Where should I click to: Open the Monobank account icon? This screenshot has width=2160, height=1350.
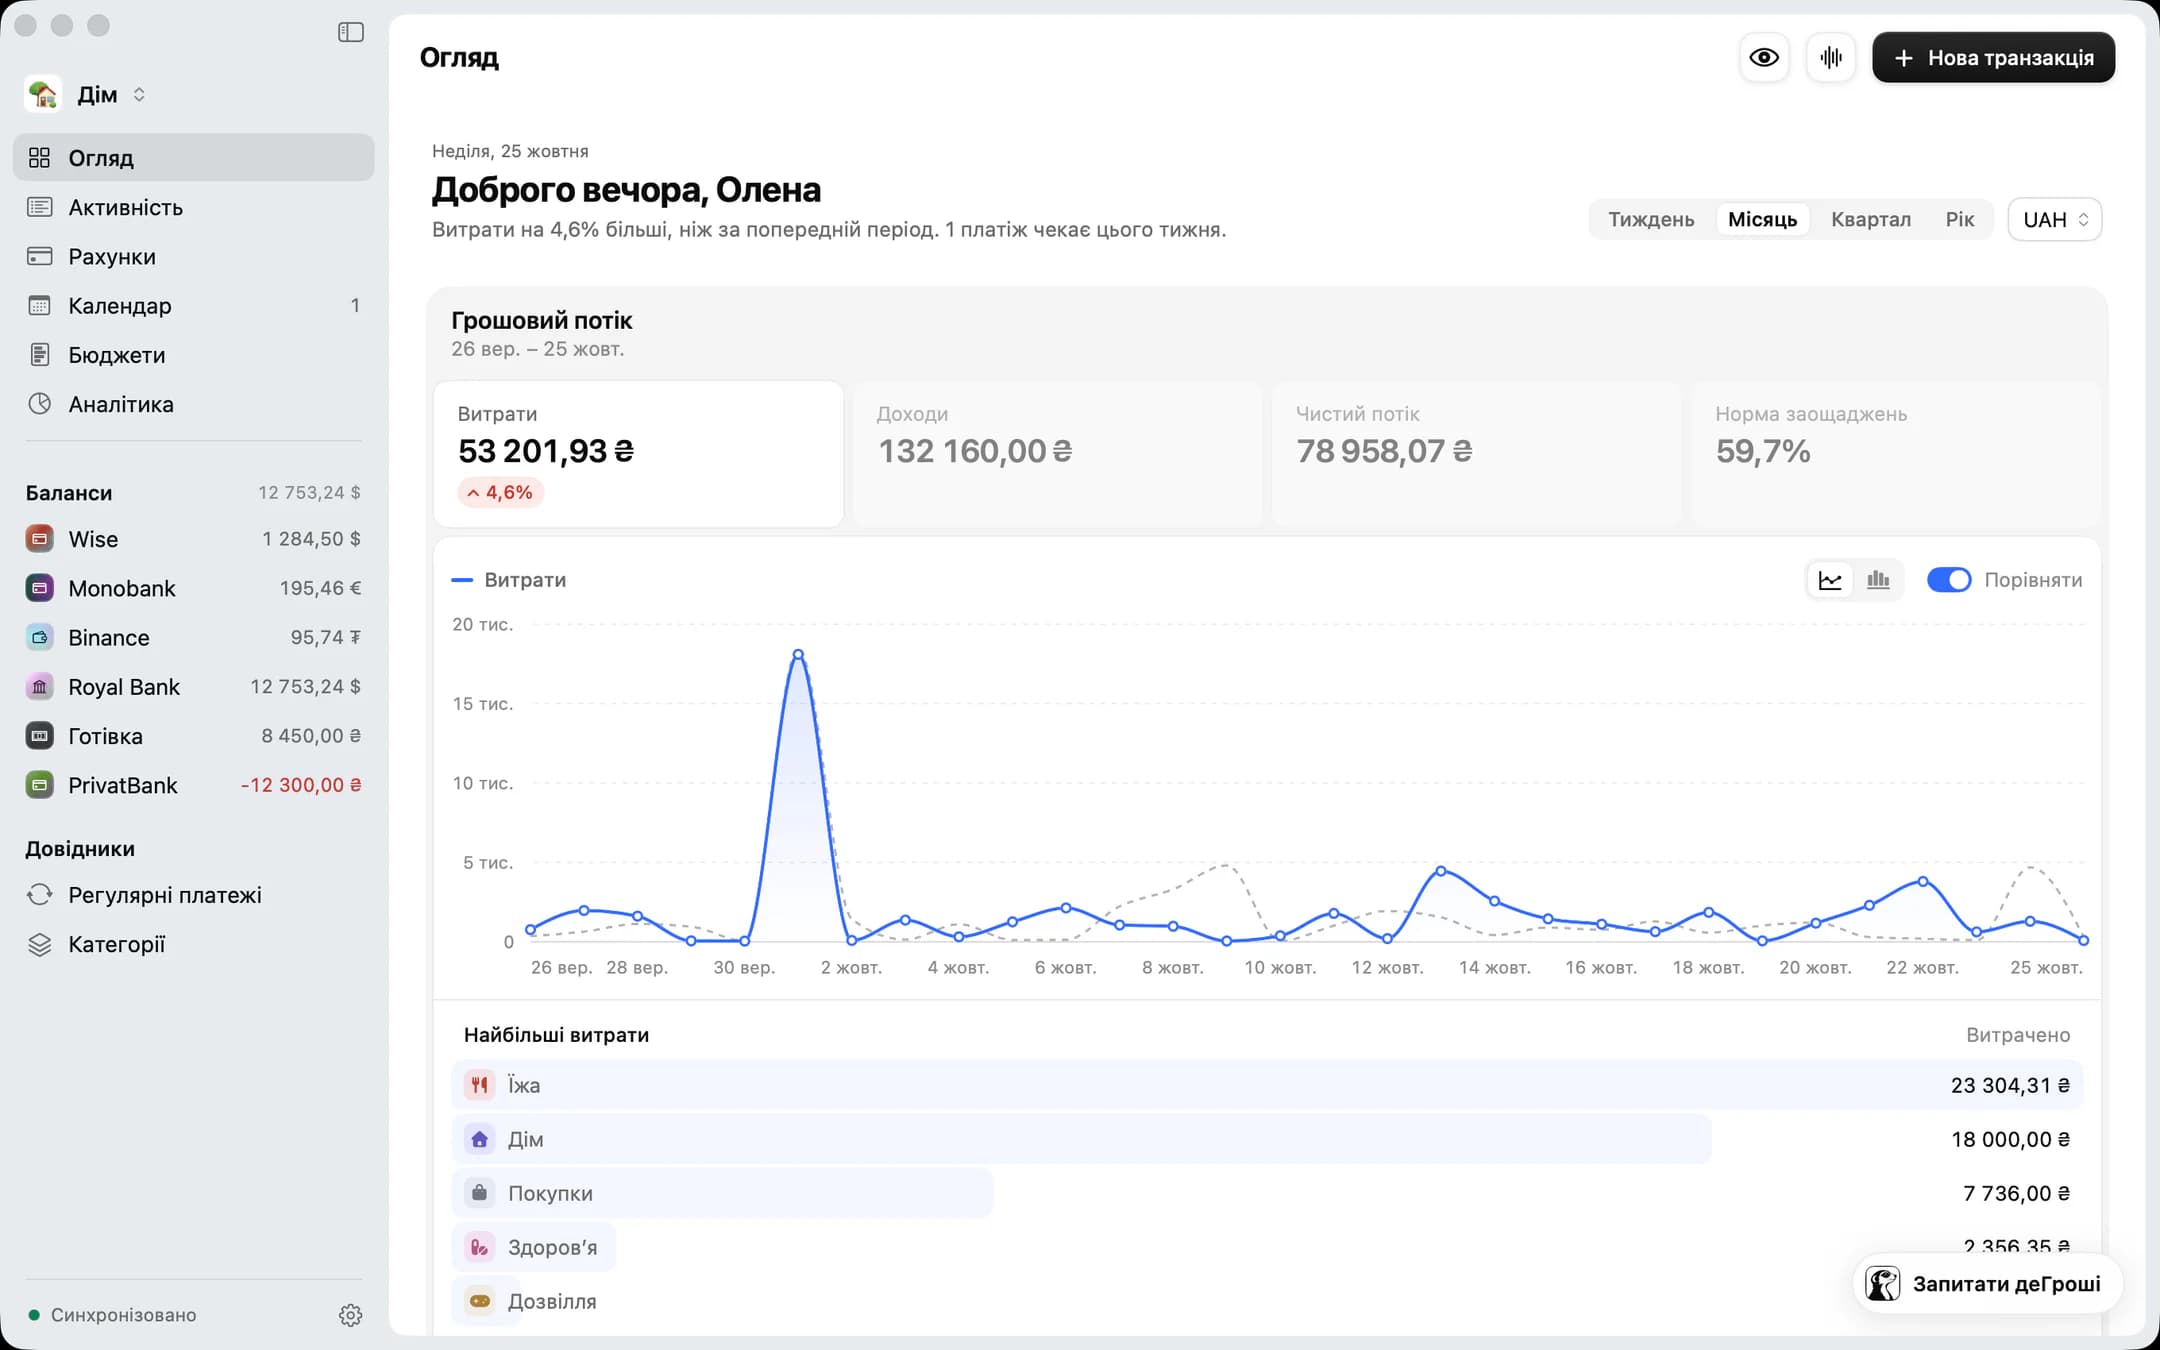[x=39, y=588]
